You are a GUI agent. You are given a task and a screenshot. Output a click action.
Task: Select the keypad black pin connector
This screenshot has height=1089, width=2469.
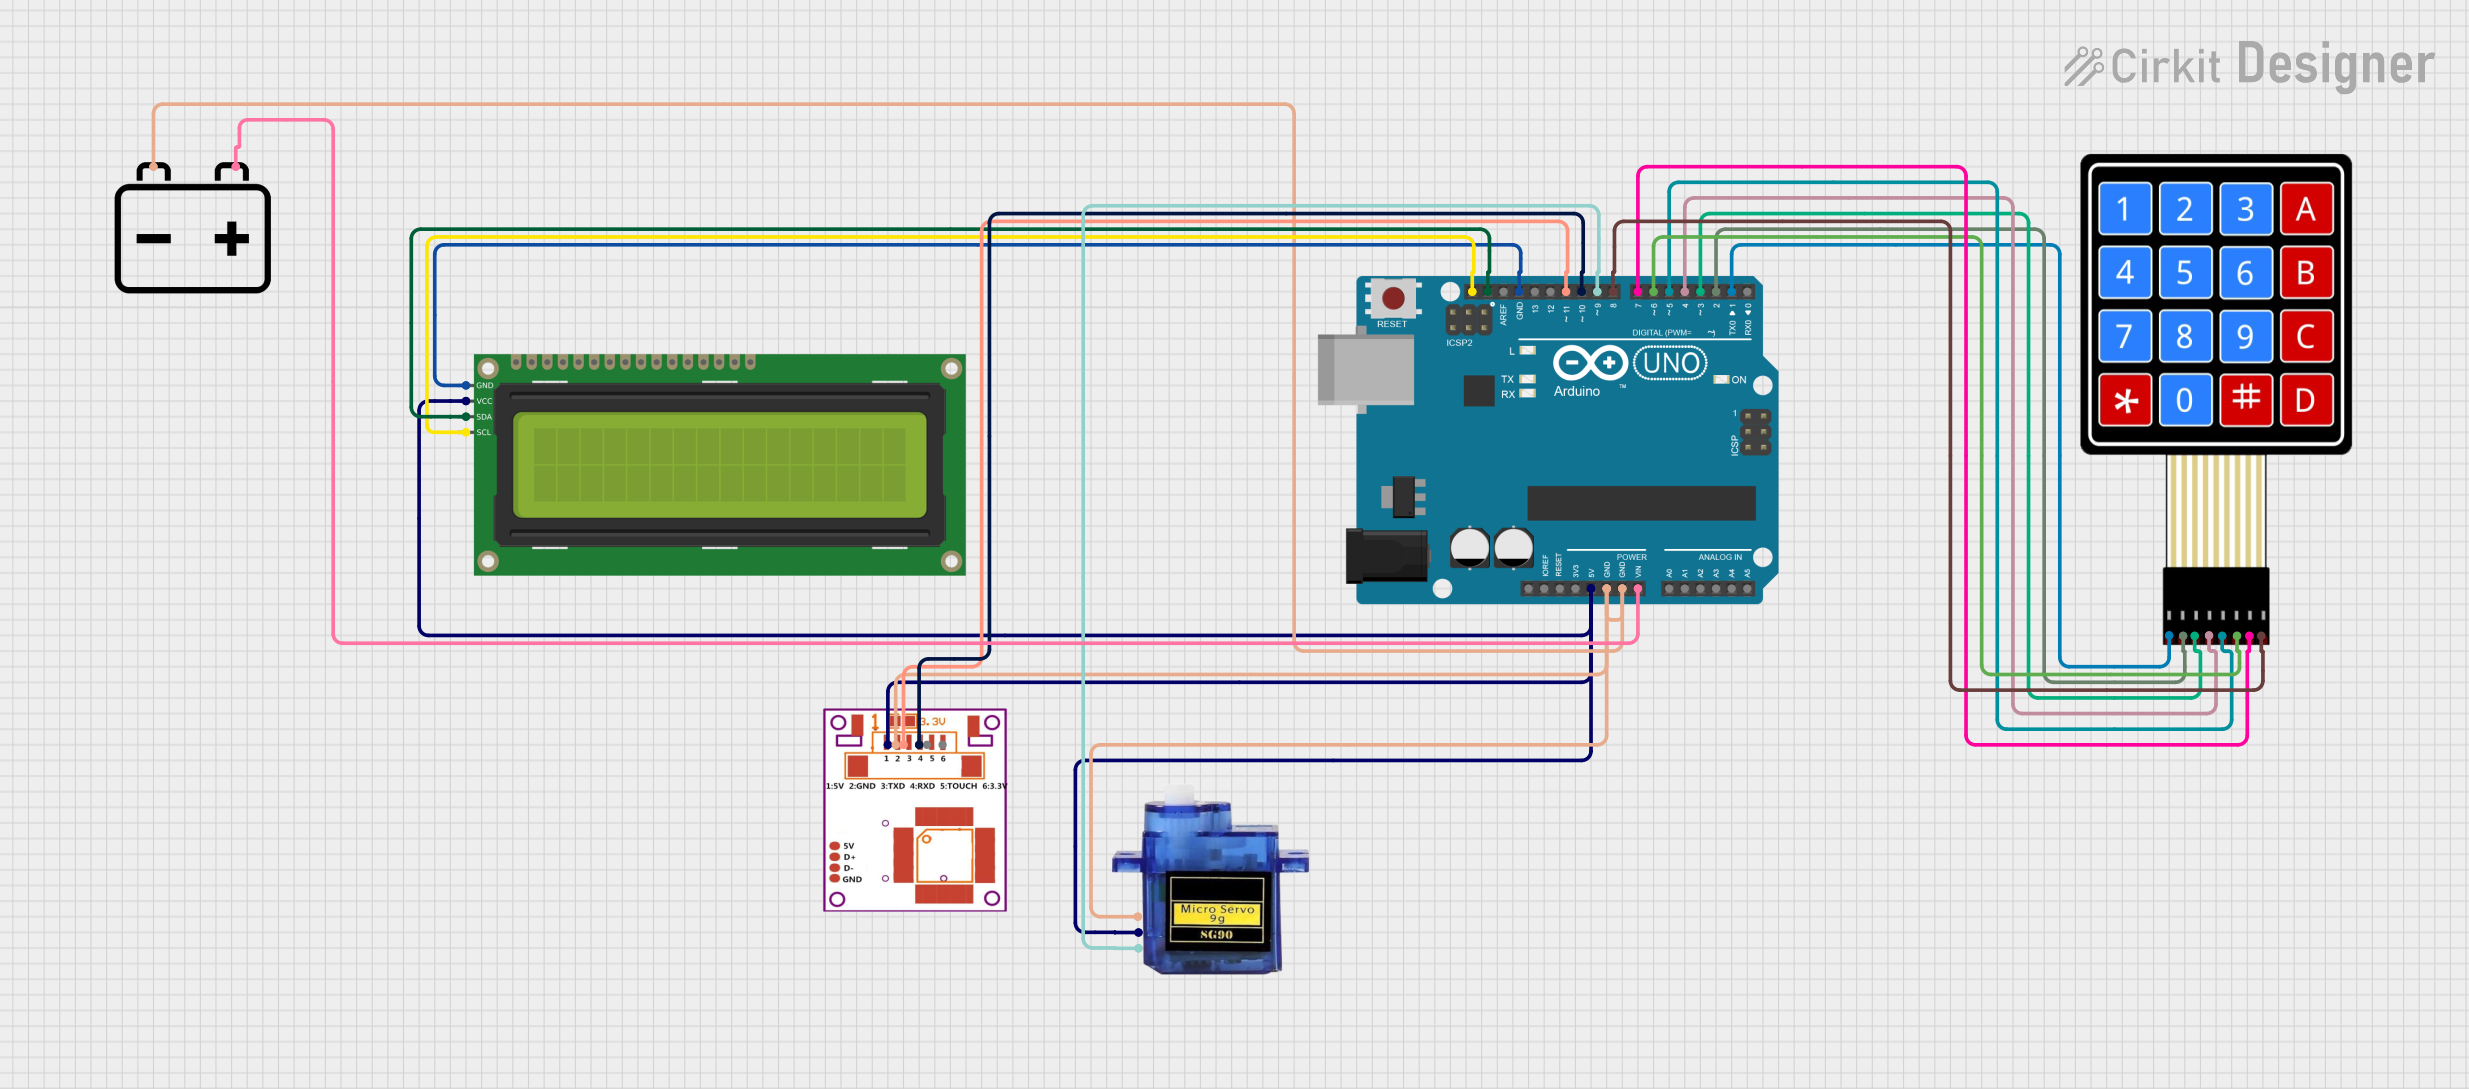[2216, 605]
